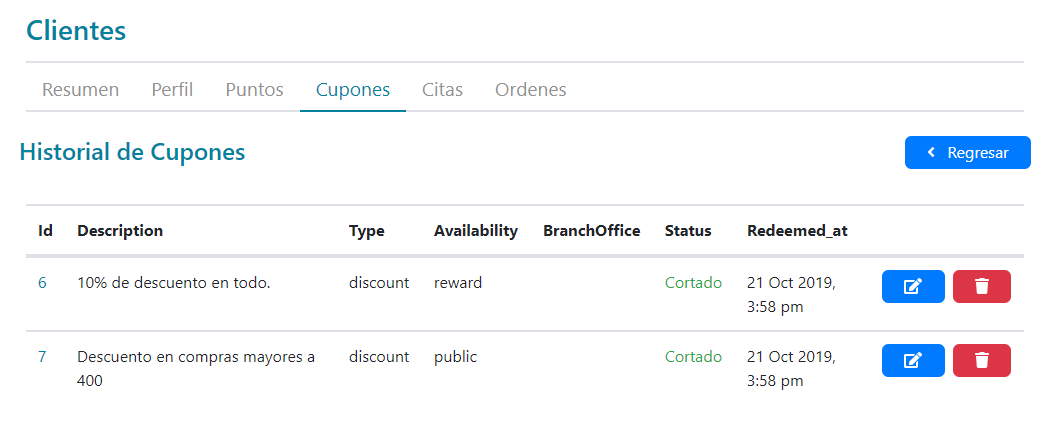Screen dimensions: 1058x426
Task: Switch to the Perfil tab
Action: pos(172,90)
